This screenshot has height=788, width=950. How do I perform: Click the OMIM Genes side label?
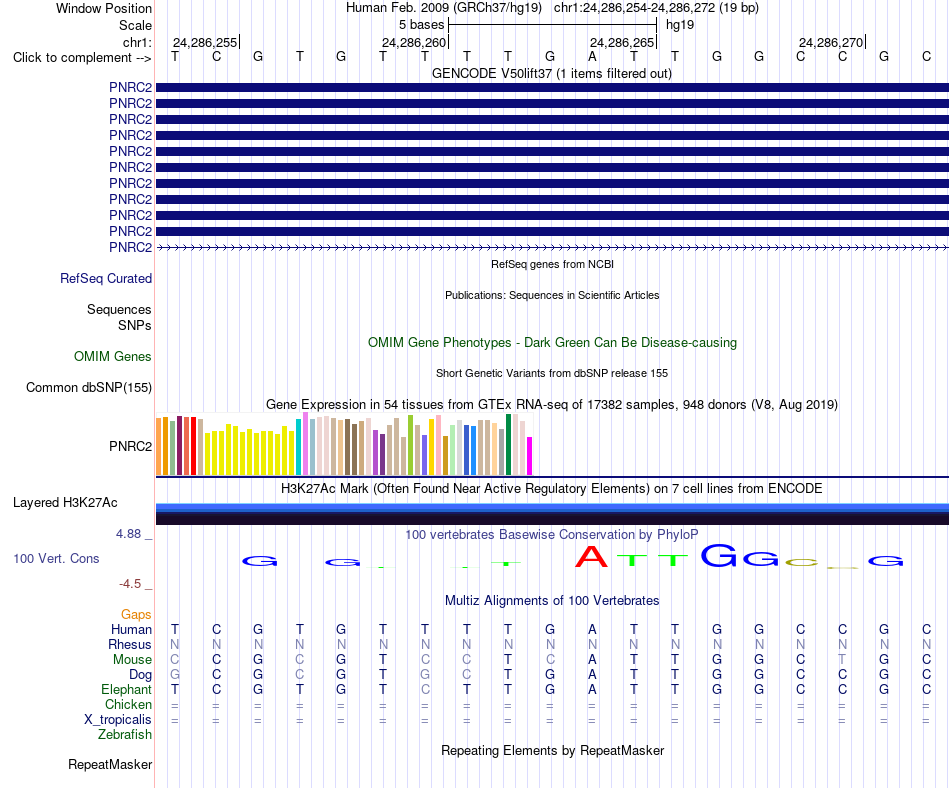click(x=112, y=356)
